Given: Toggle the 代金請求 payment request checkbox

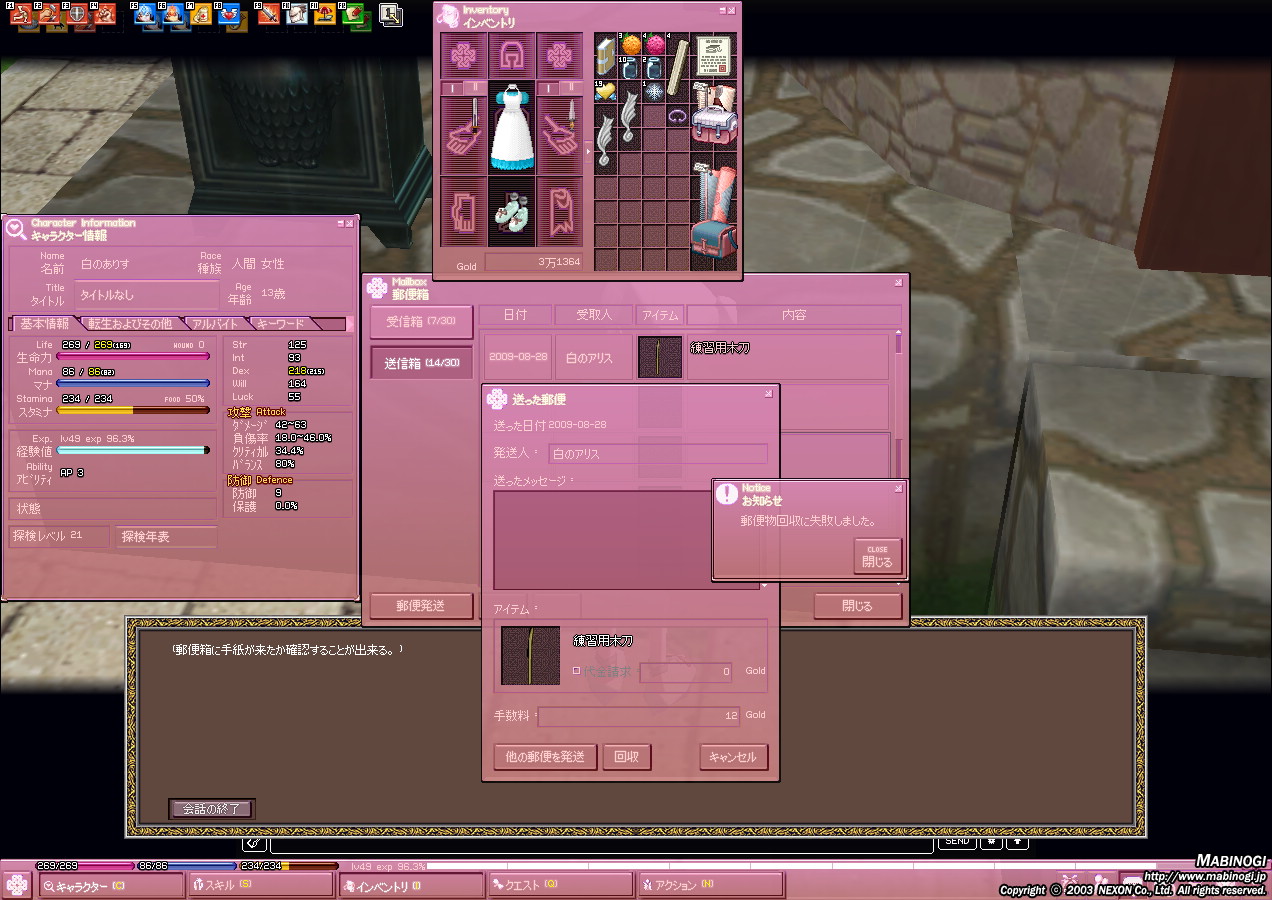Looking at the screenshot, I should click(576, 671).
